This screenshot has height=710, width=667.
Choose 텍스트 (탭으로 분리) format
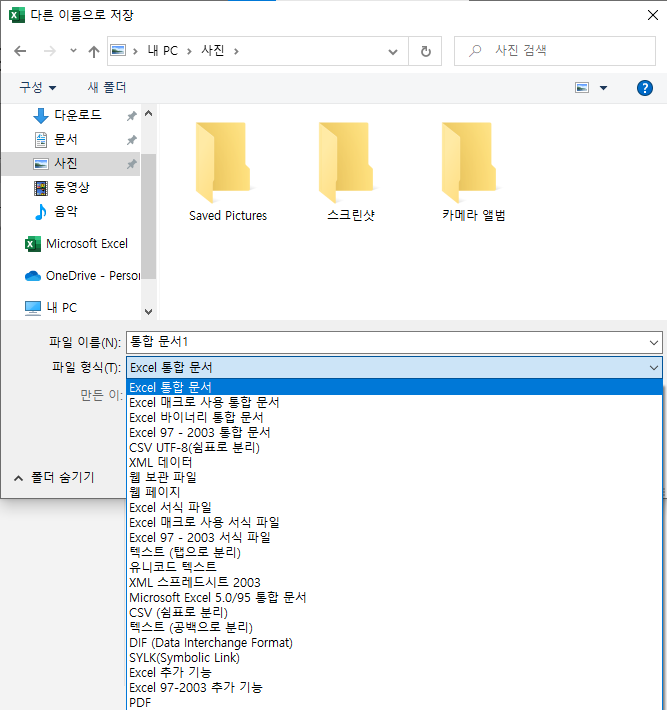coord(394,552)
